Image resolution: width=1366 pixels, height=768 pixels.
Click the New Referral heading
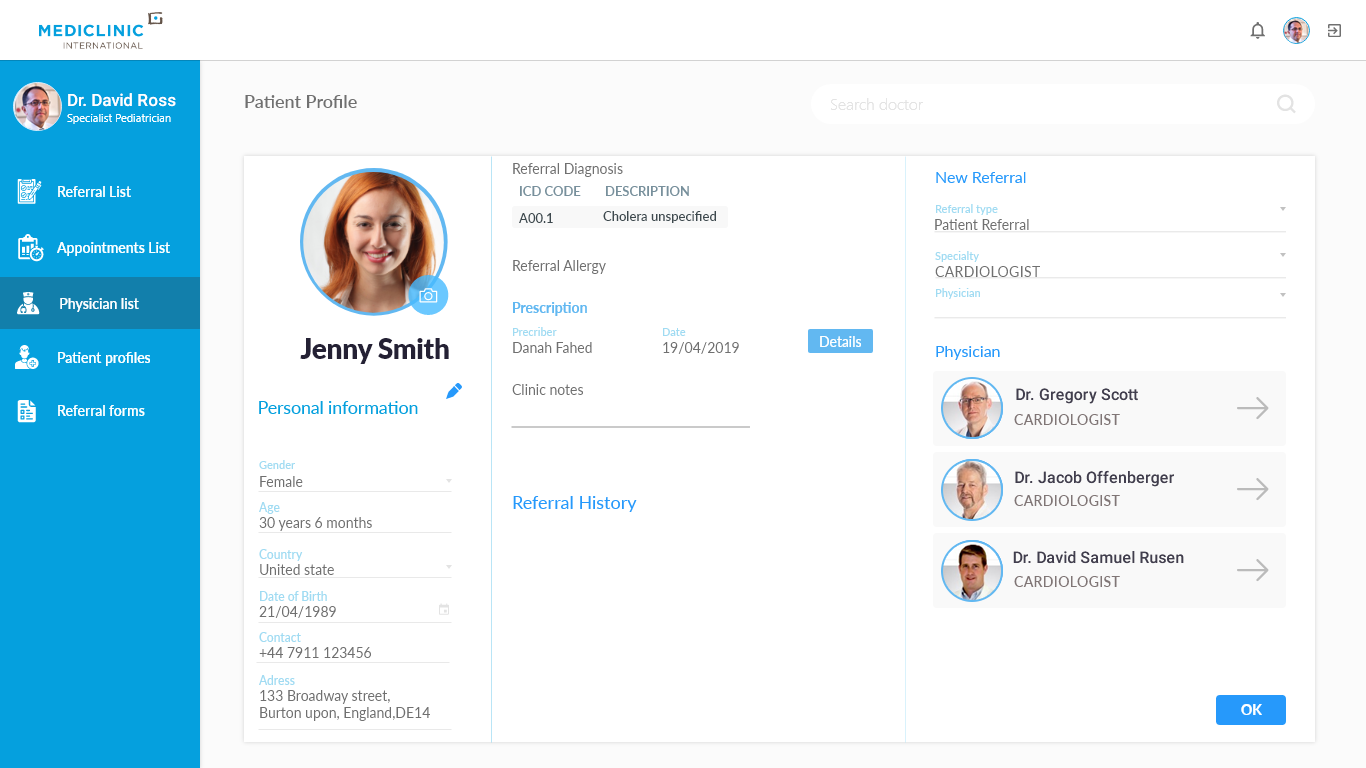pyautogui.click(x=980, y=178)
